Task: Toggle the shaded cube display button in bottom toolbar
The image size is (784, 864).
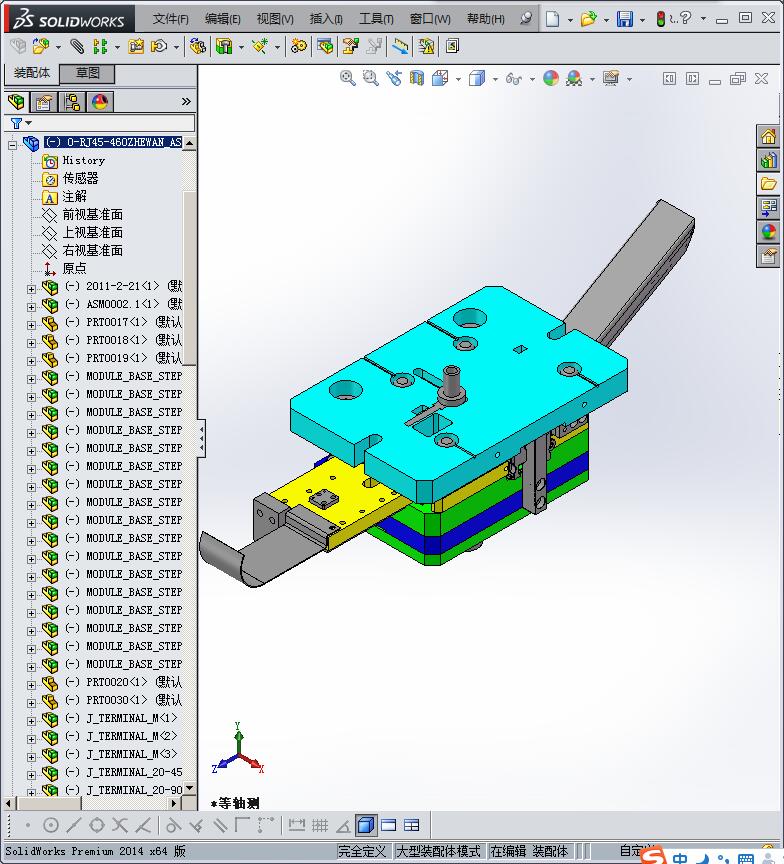Action: pyautogui.click(x=366, y=825)
